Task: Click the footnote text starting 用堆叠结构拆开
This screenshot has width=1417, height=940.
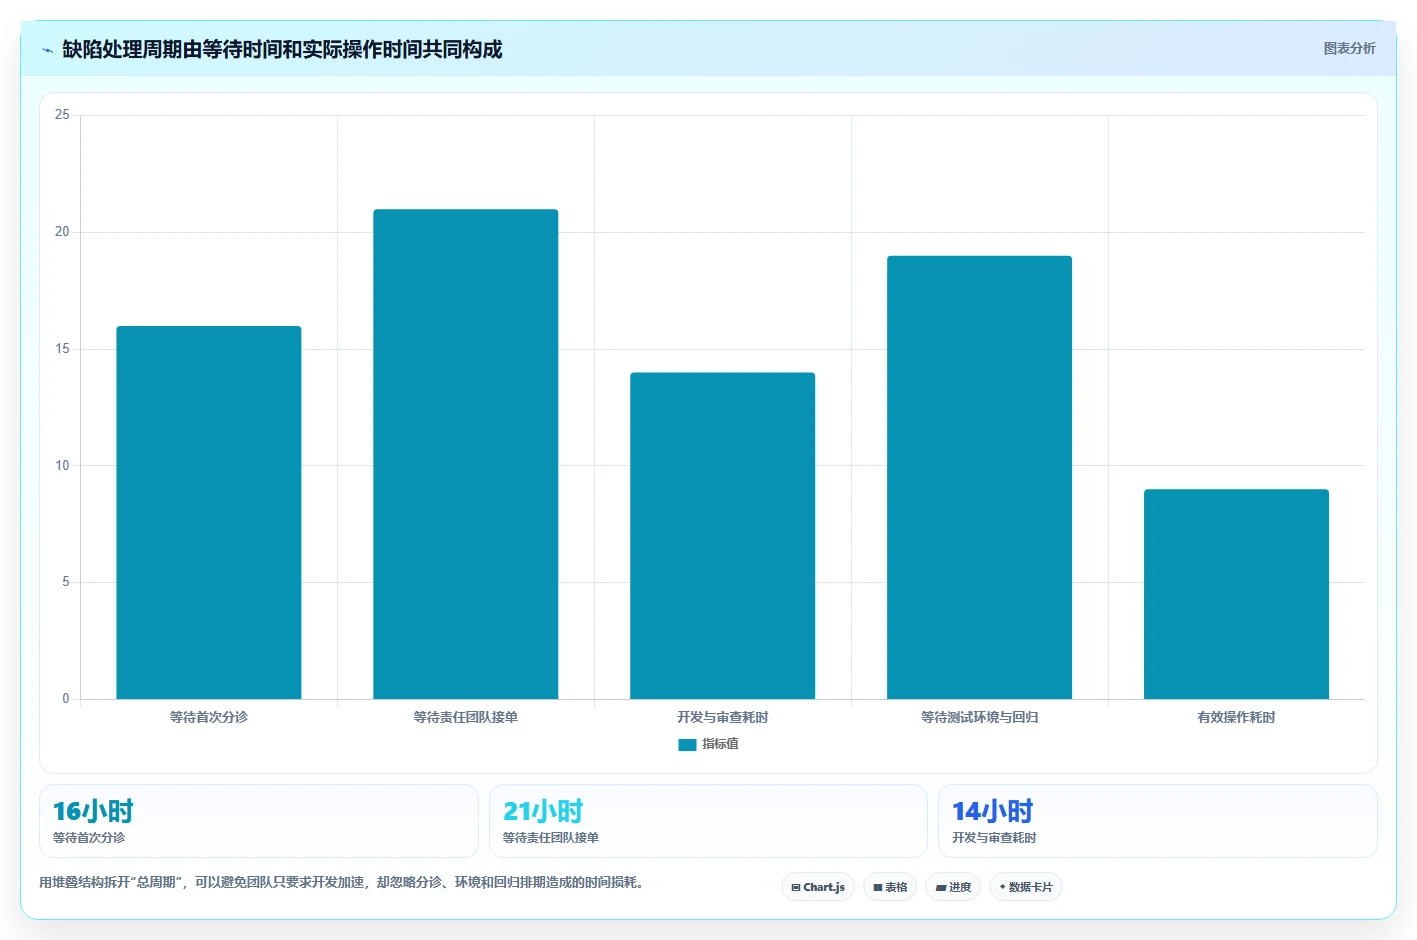Action: pyautogui.click(x=344, y=883)
